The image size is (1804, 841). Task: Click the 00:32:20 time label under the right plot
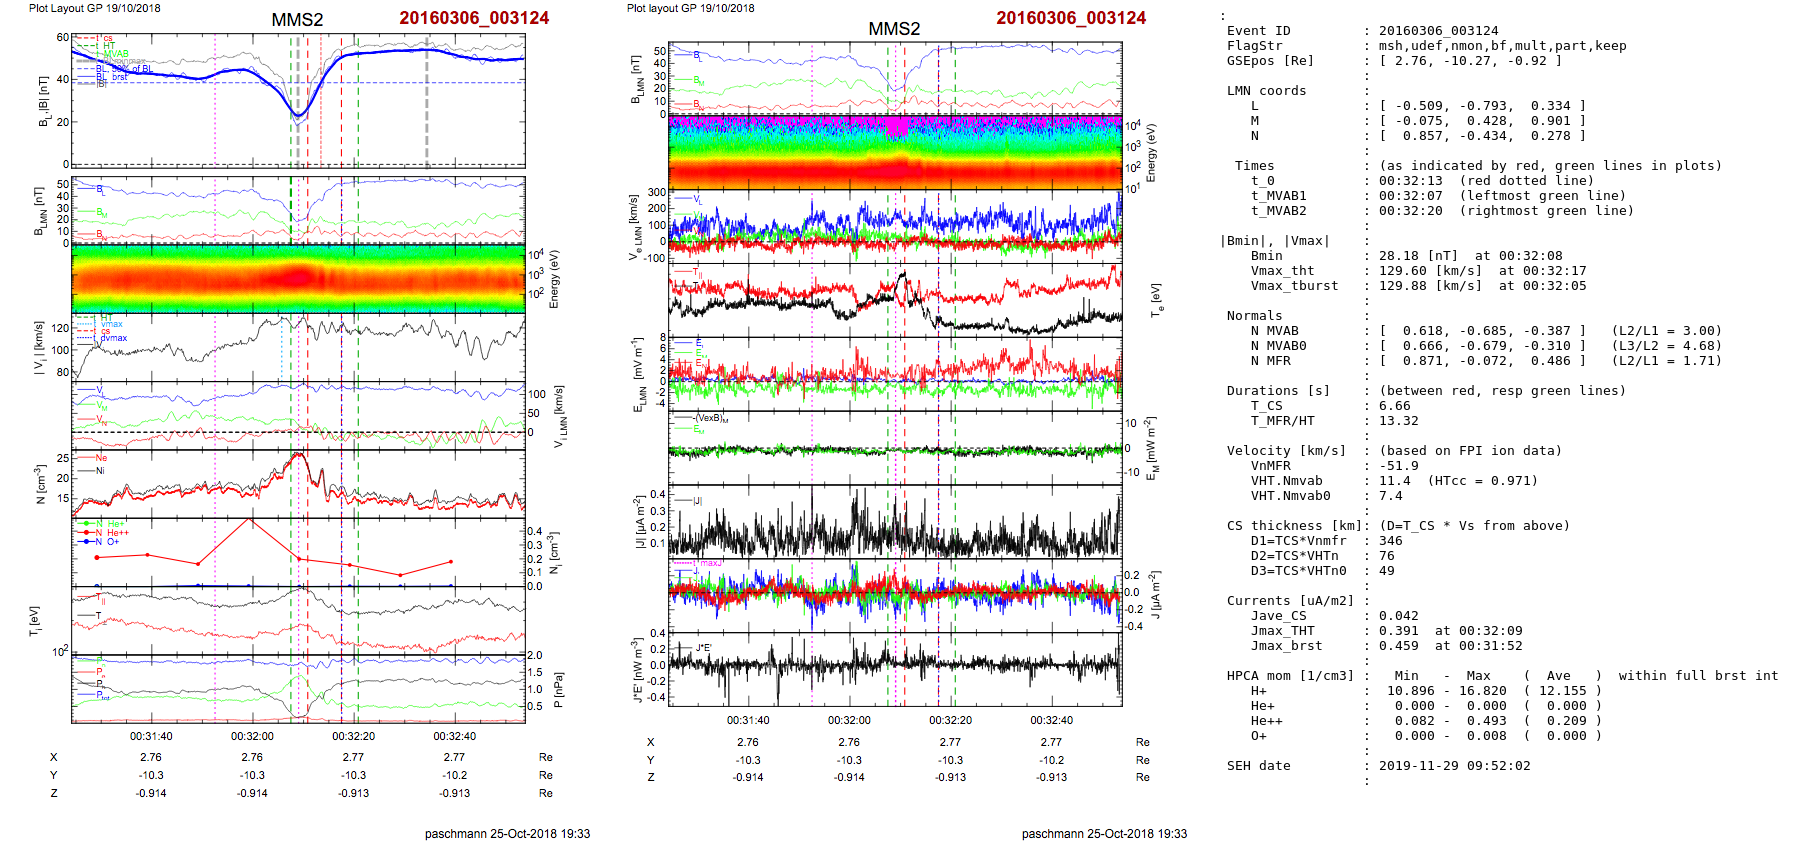coord(950,720)
